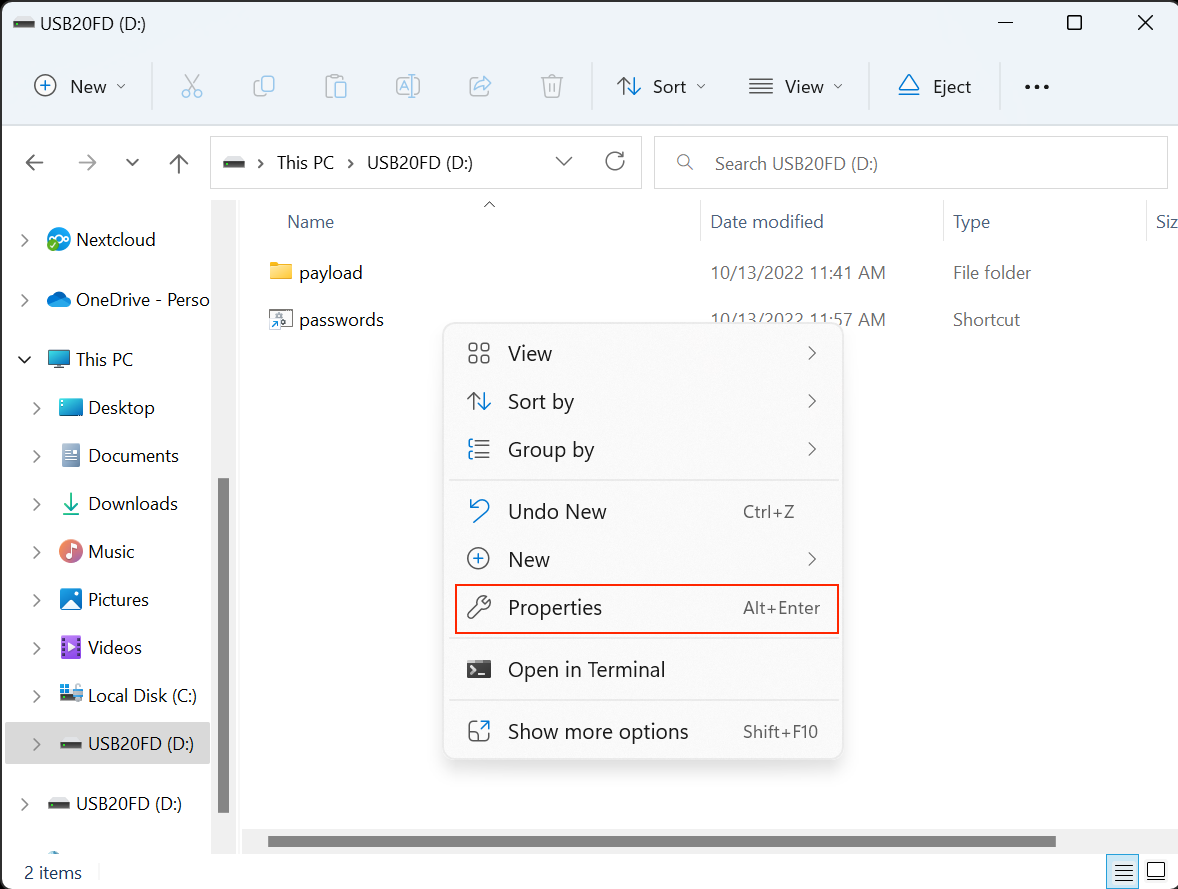Click the Share icon in toolbar

(x=480, y=86)
